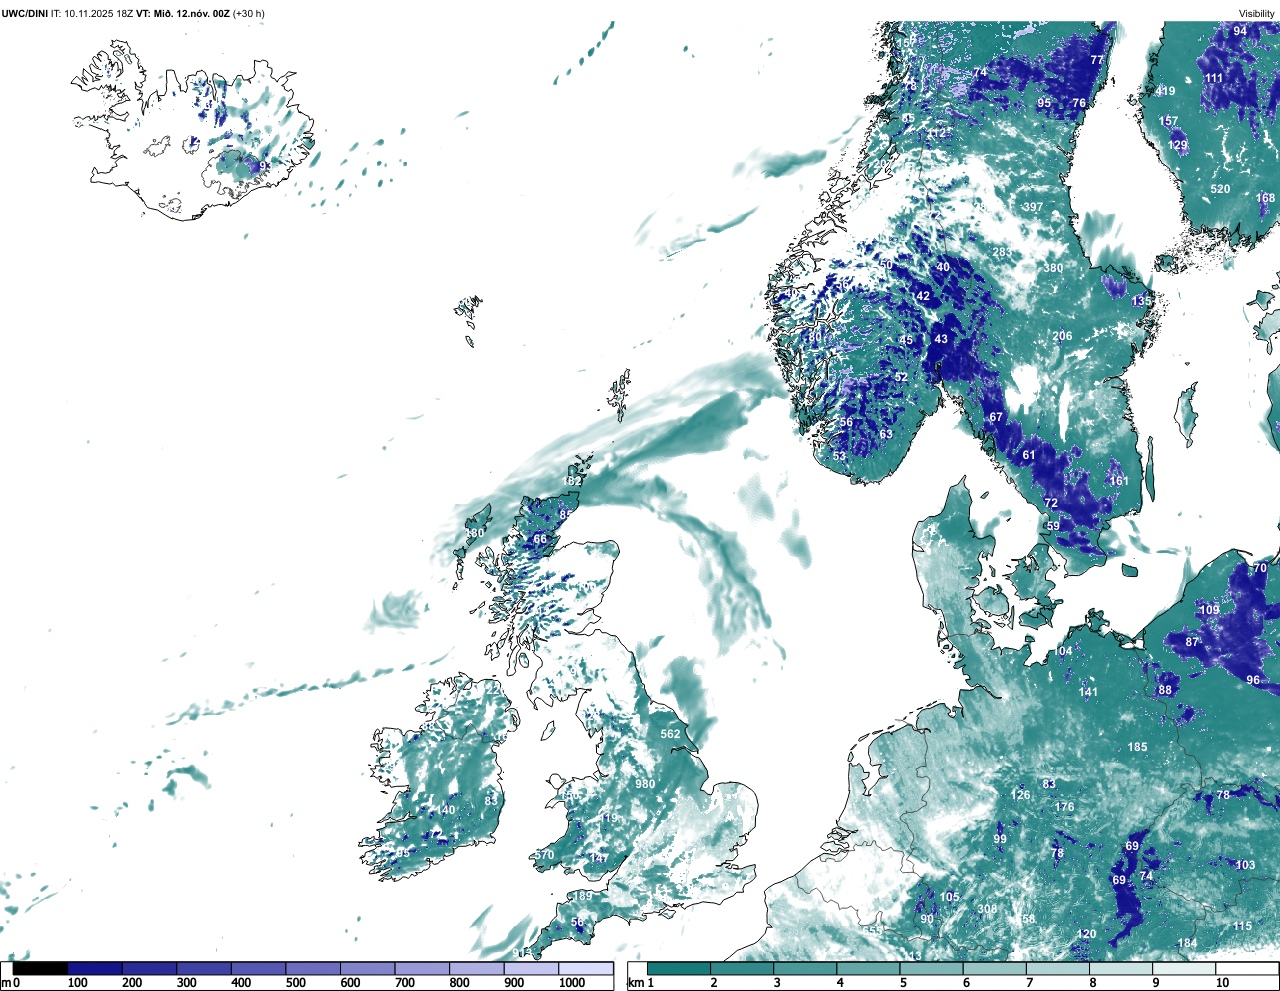Click the '126' value in central Germany
1280x991 pixels.
tap(1020, 796)
